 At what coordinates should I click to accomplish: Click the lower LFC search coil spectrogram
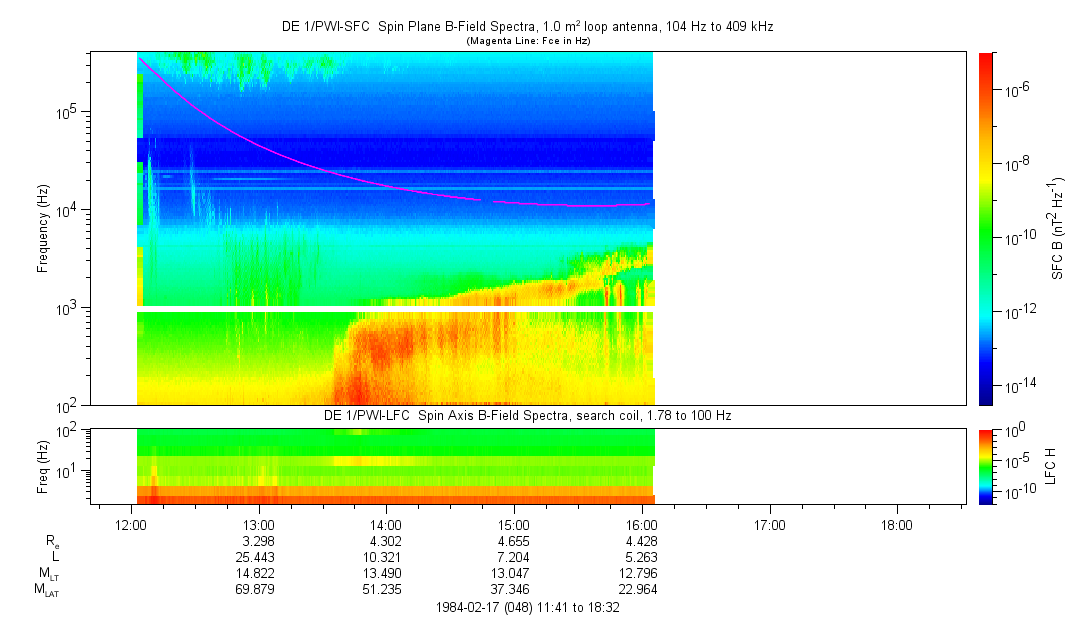[395, 466]
